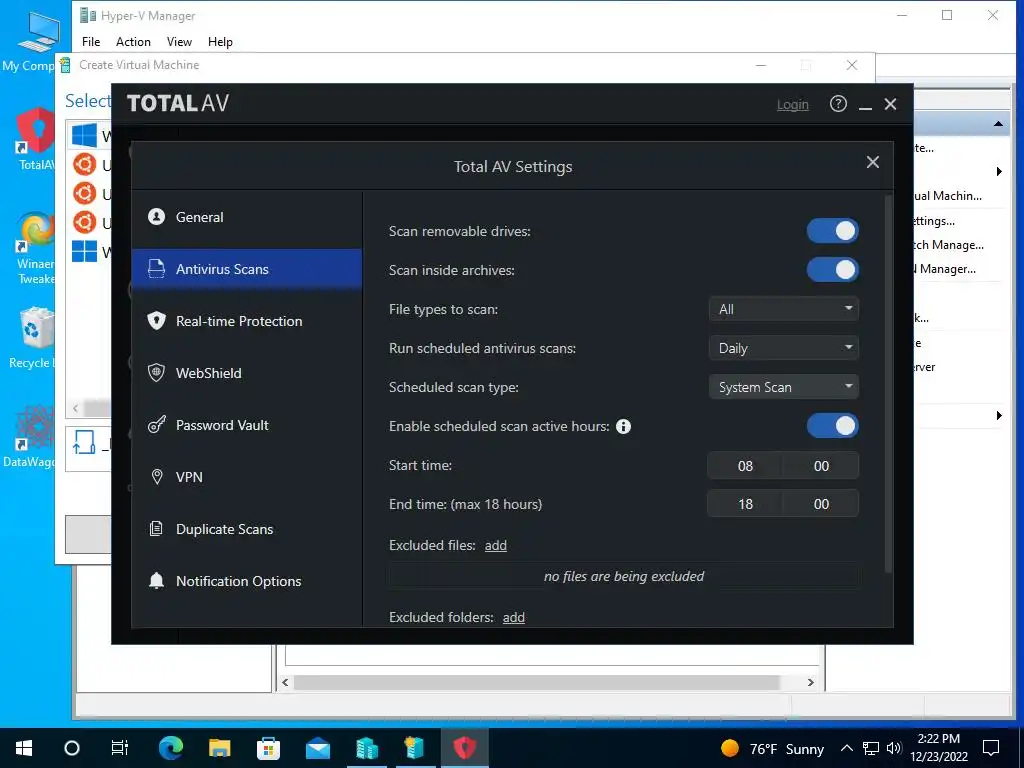The image size is (1024, 768).
Task: Click Hyper-V horizontal scrollbar left arrow
Action: [x=285, y=682]
